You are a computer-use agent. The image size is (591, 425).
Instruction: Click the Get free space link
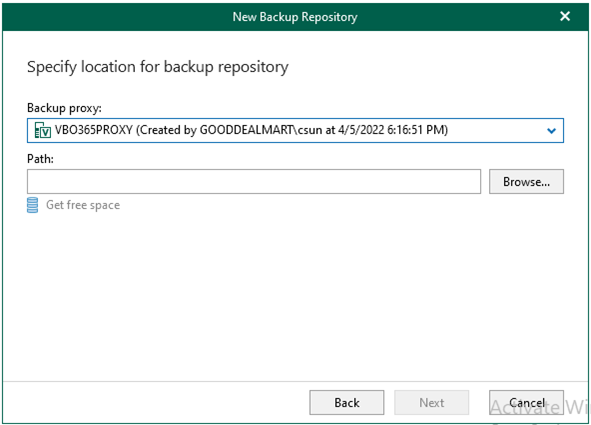(83, 205)
